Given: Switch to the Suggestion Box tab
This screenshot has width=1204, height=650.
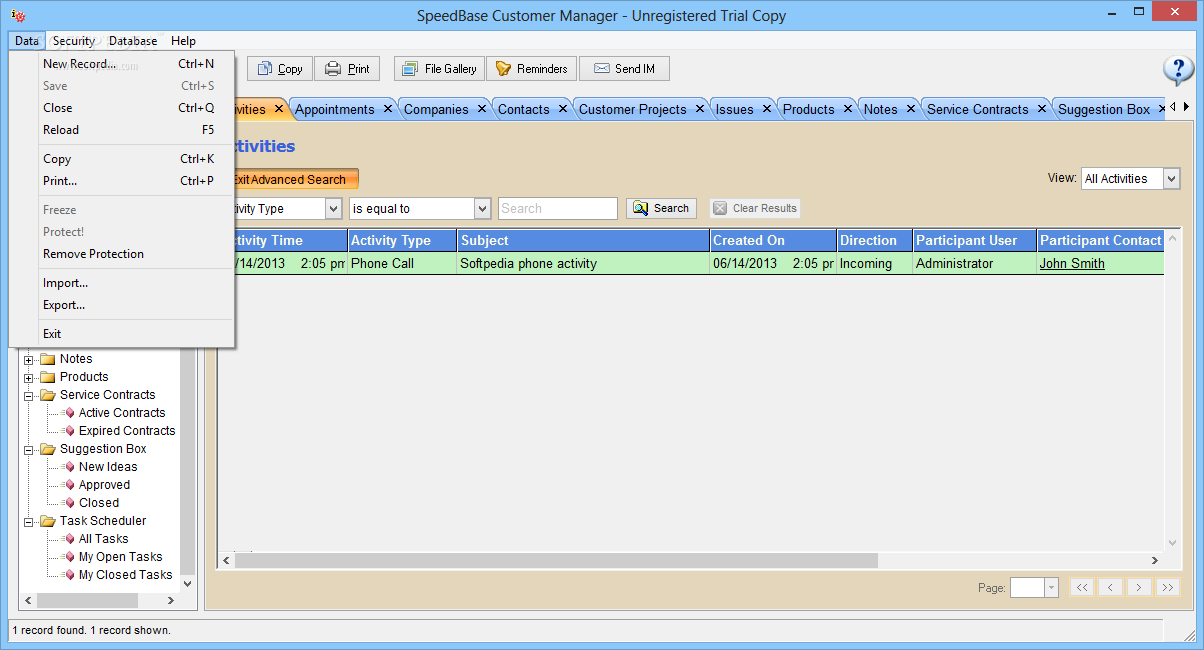Looking at the screenshot, I should click(1104, 110).
